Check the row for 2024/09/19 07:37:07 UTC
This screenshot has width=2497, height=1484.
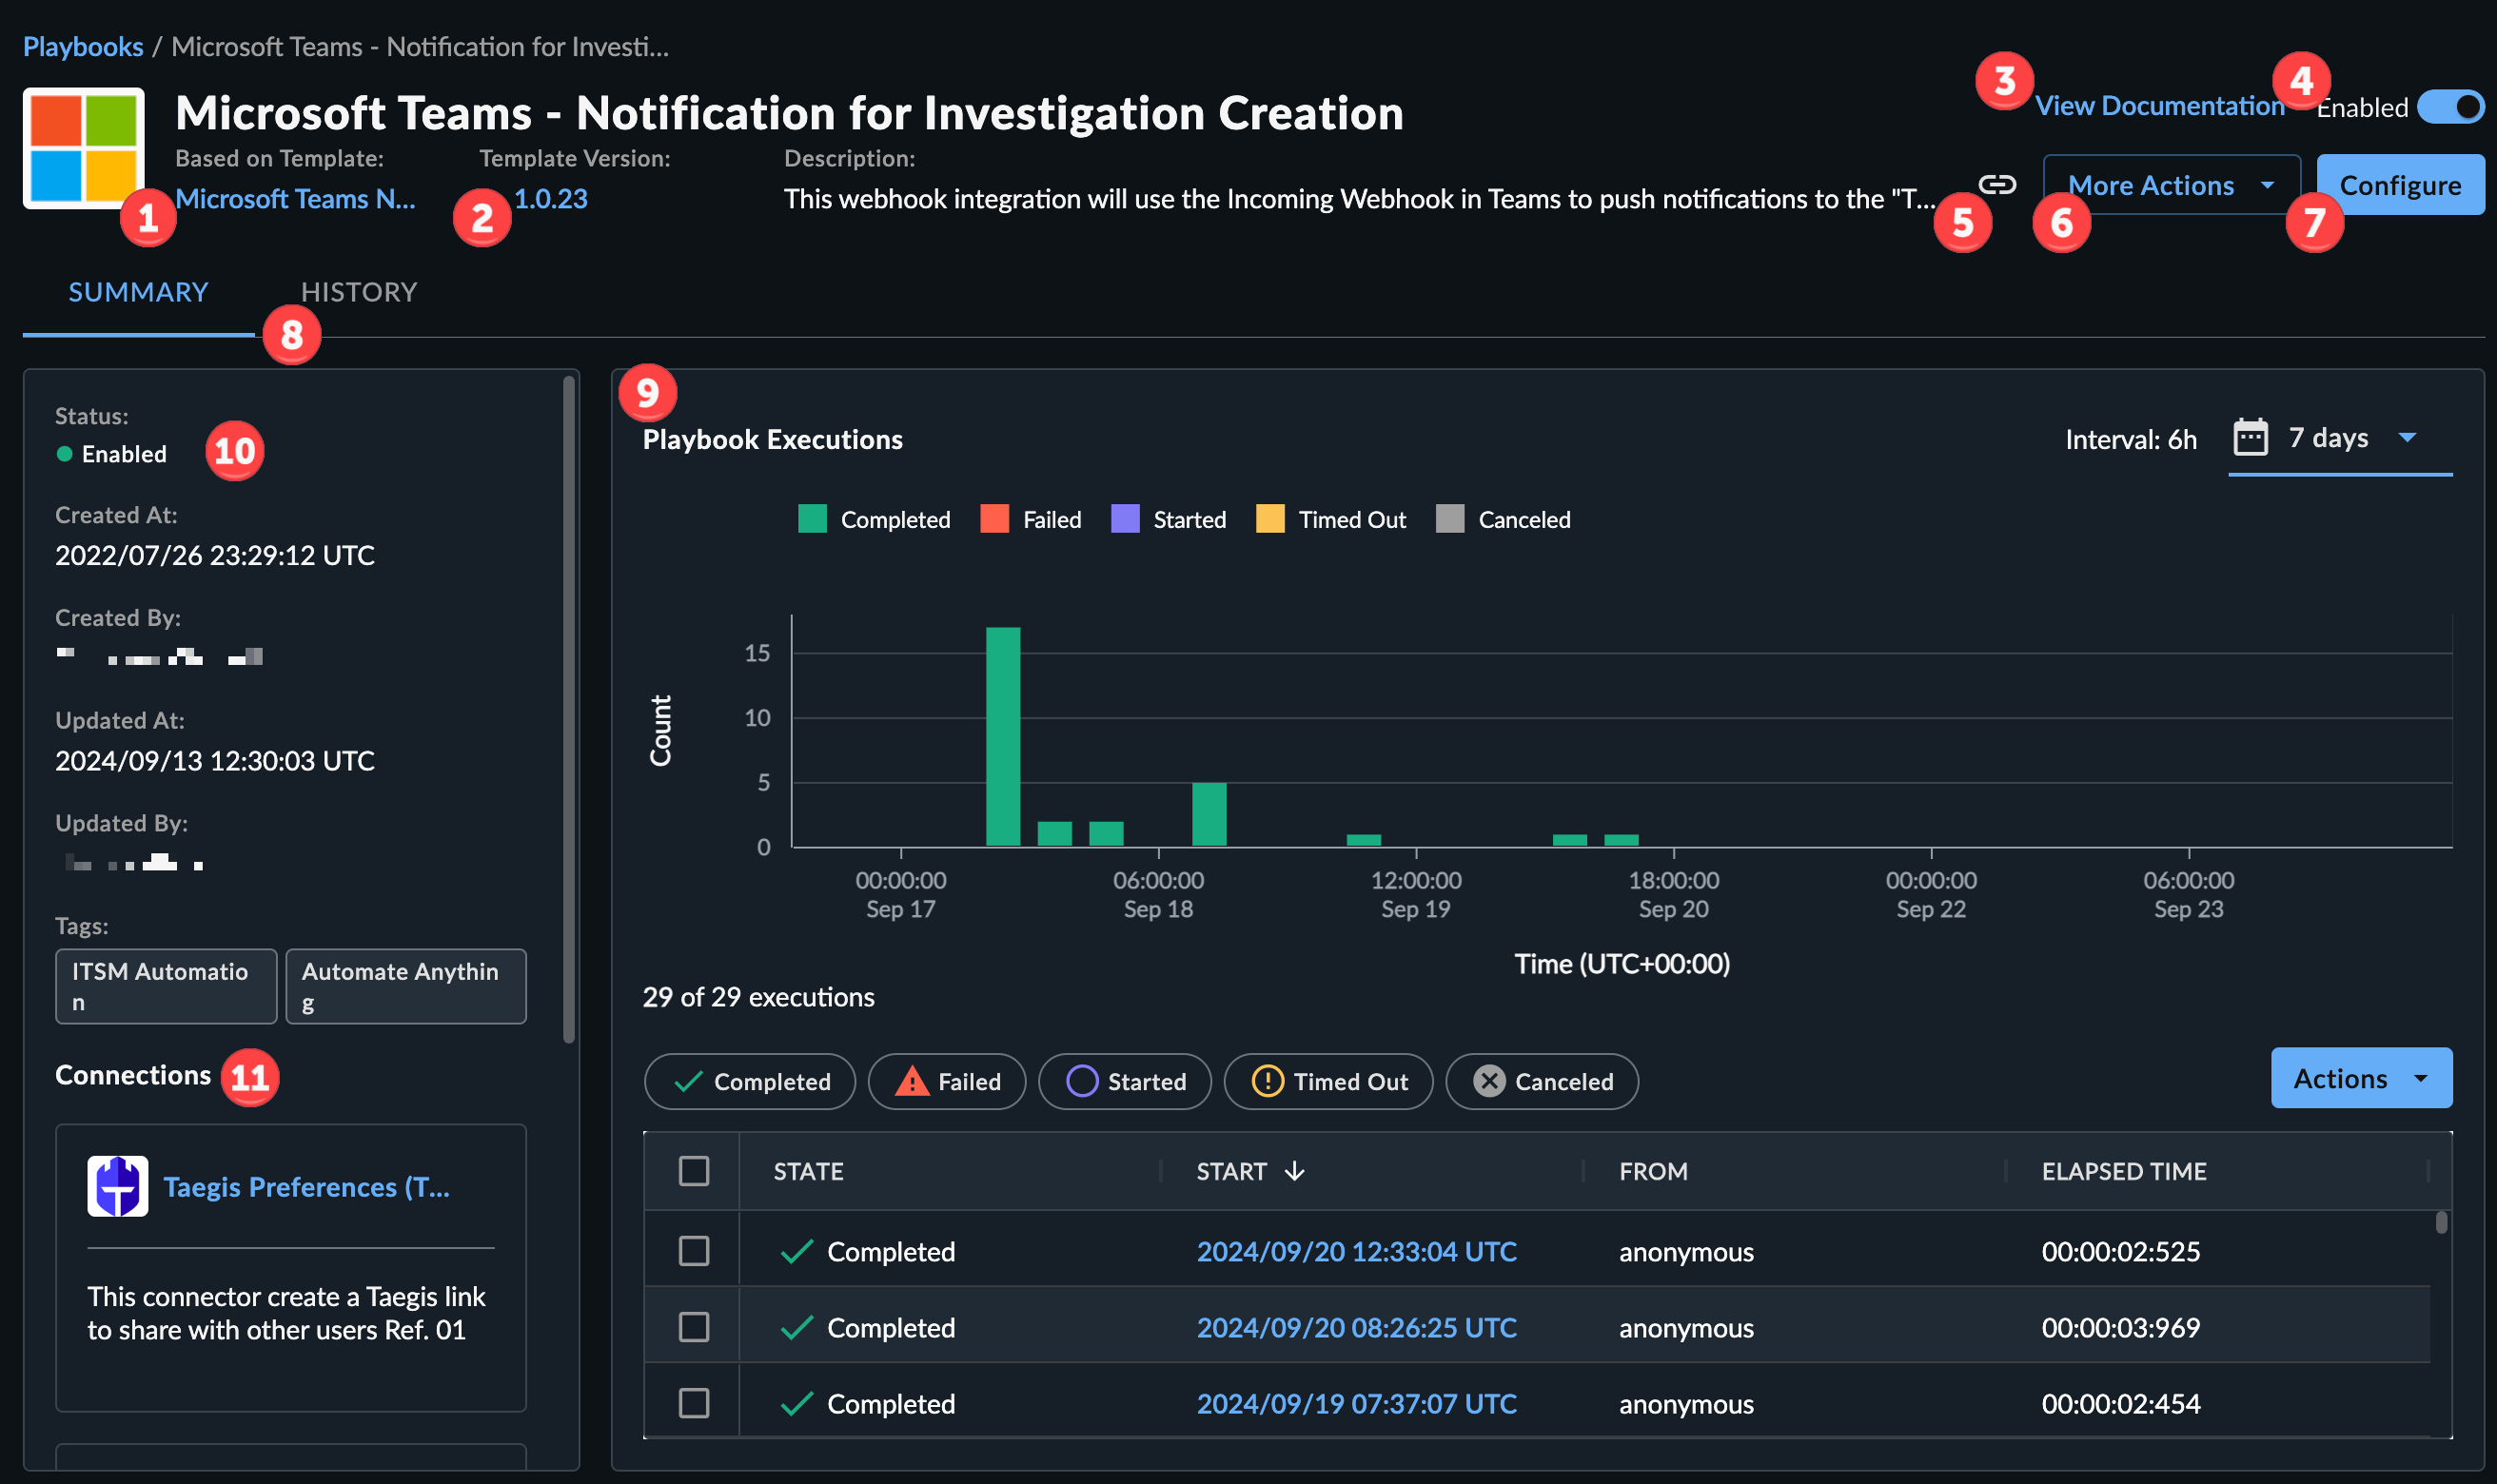pyautogui.click(x=693, y=1403)
